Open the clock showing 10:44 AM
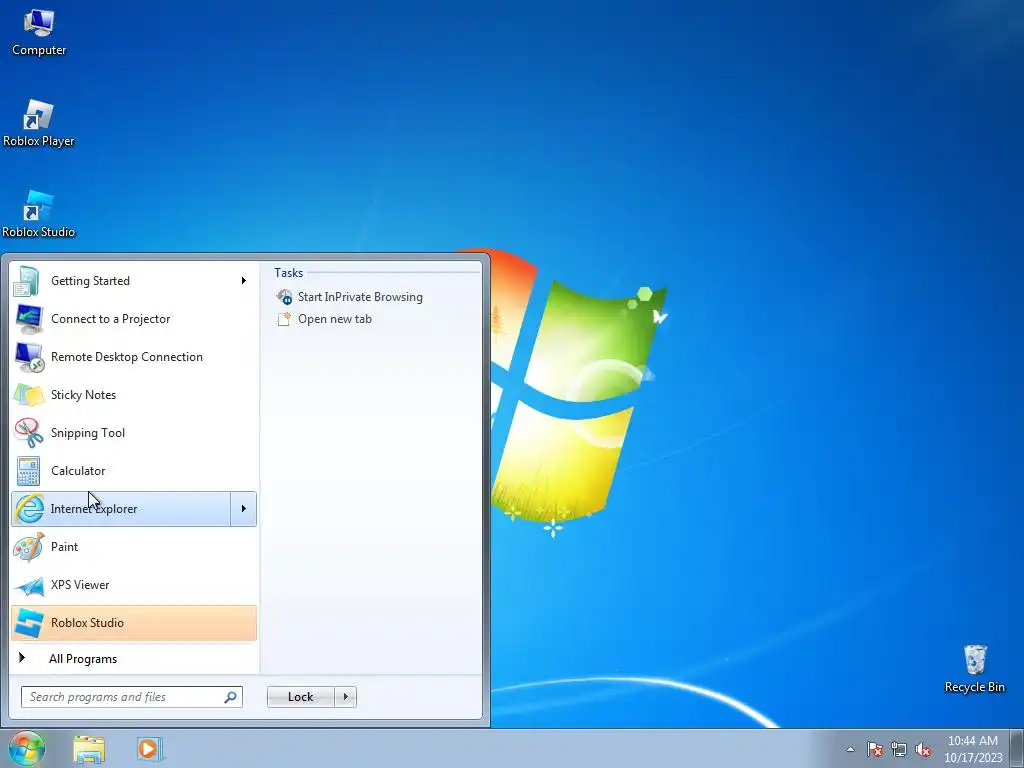Image resolution: width=1024 pixels, height=768 pixels. [973, 749]
